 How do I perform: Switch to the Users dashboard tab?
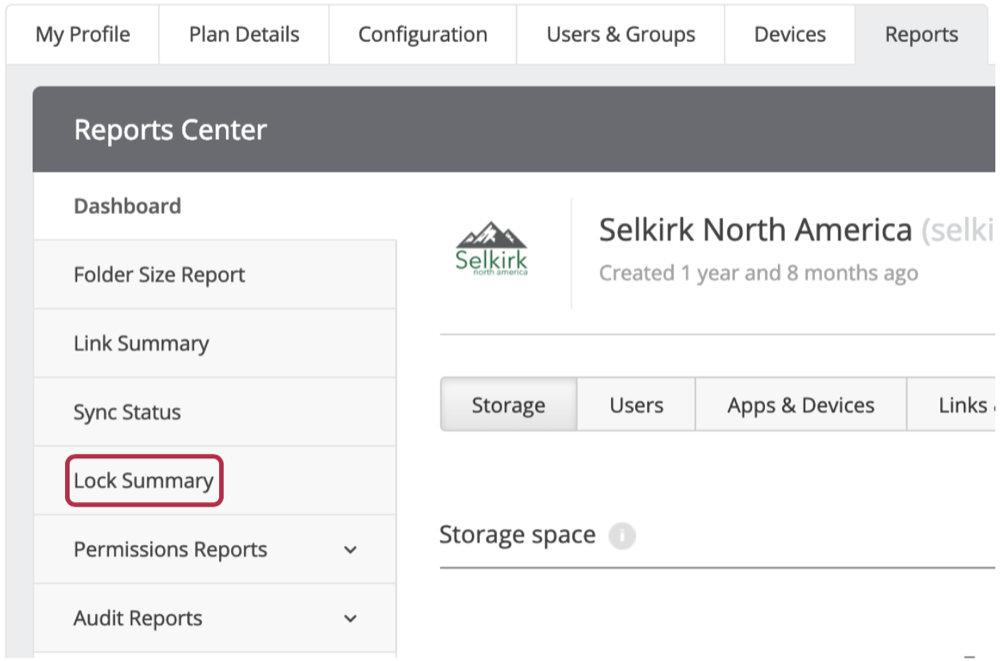[636, 405]
